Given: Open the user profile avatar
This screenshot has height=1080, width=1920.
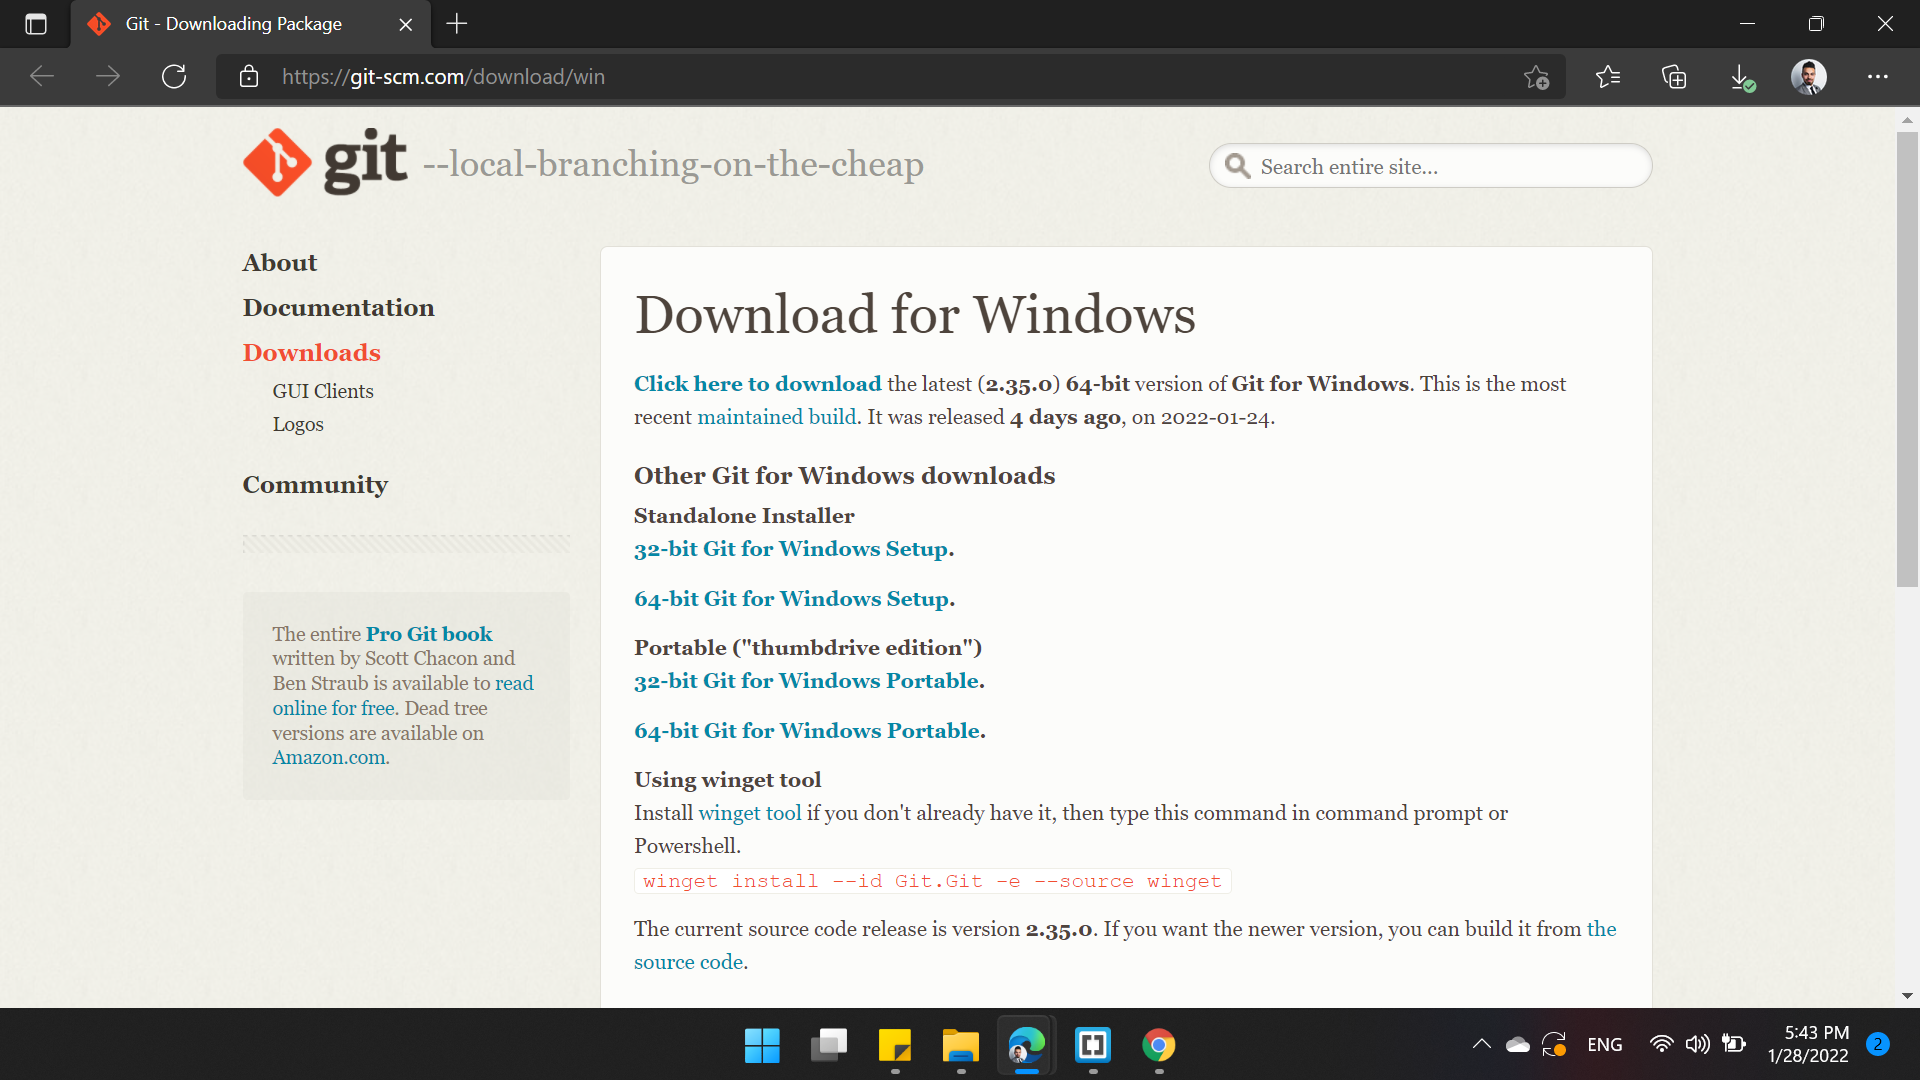Looking at the screenshot, I should (x=1808, y=77).
